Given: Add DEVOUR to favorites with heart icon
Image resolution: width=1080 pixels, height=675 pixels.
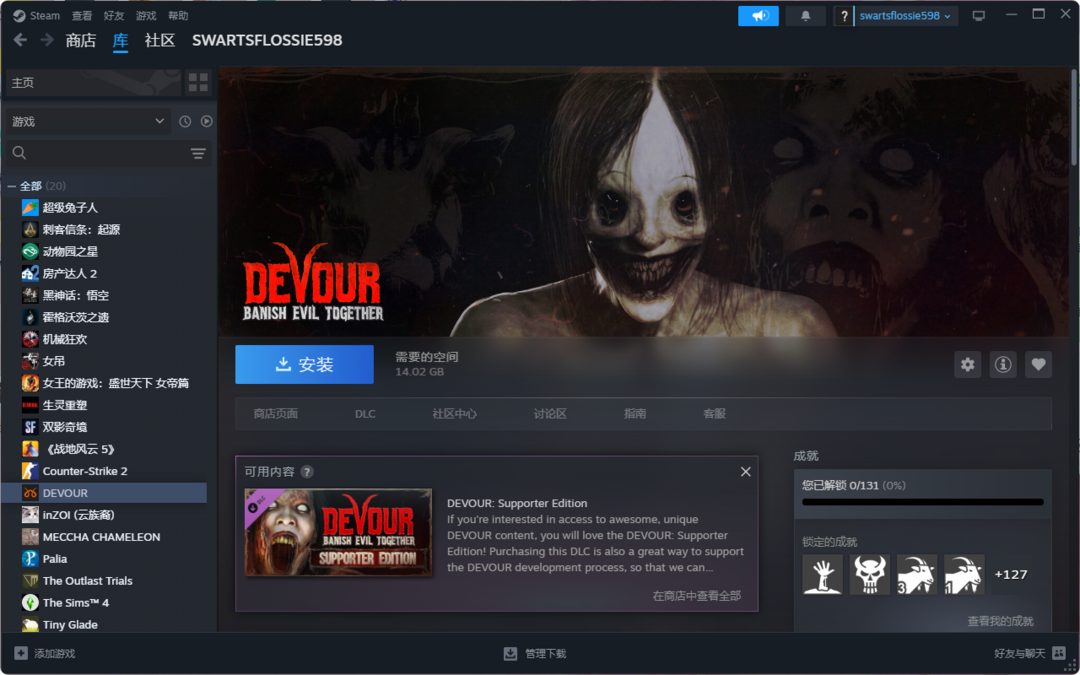Looking at the screenshot, I should [1038, 364].
